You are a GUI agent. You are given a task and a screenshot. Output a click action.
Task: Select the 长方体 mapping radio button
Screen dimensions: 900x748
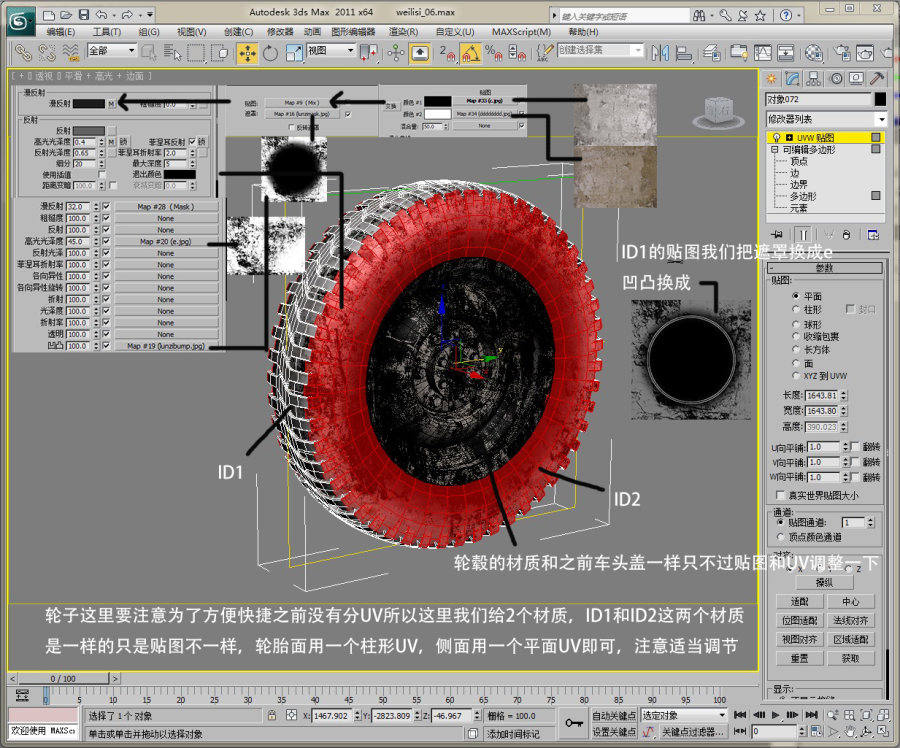pos(796,350)
